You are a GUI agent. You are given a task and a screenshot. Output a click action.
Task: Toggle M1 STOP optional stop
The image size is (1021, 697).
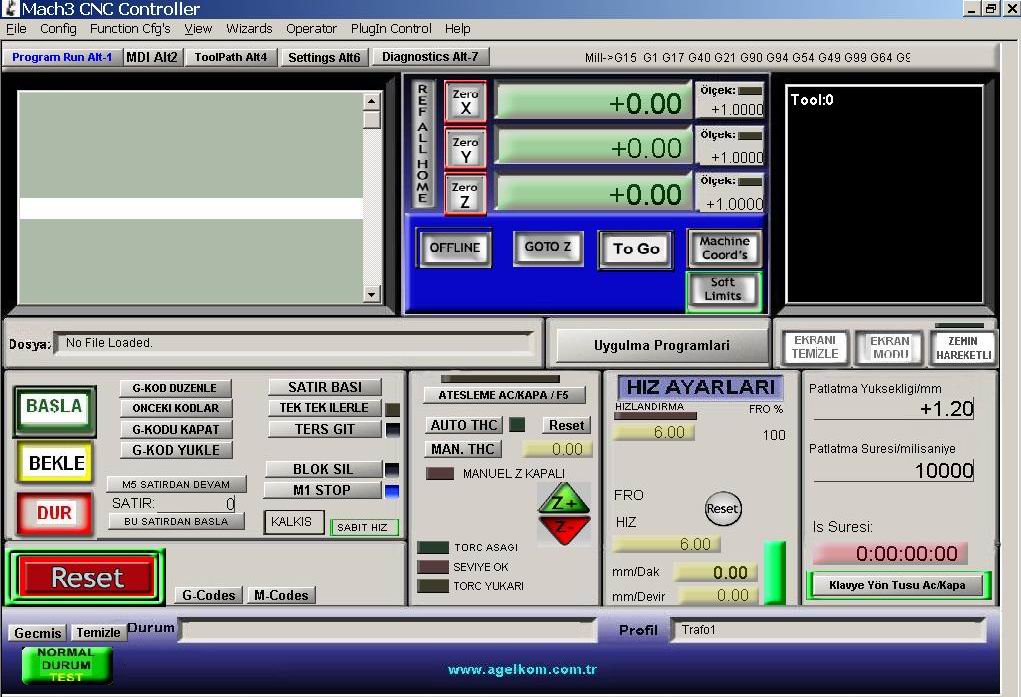322,490
